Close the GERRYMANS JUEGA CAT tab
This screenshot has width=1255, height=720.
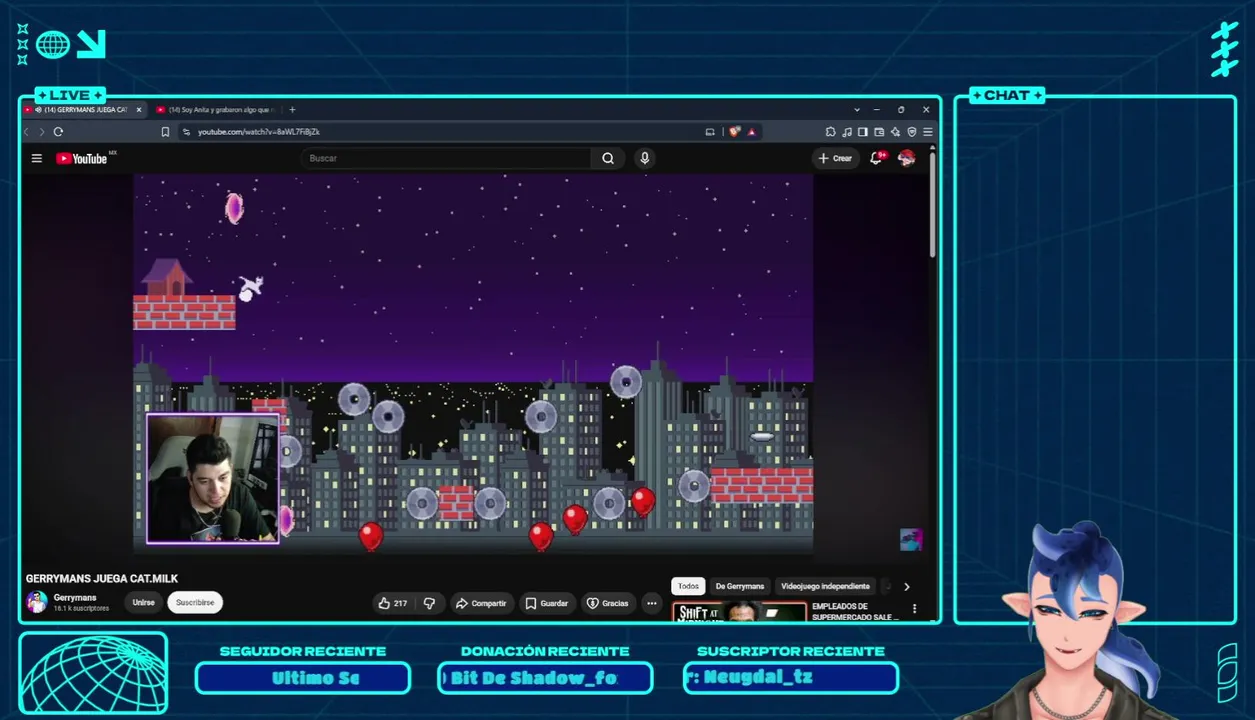[139, 109]
